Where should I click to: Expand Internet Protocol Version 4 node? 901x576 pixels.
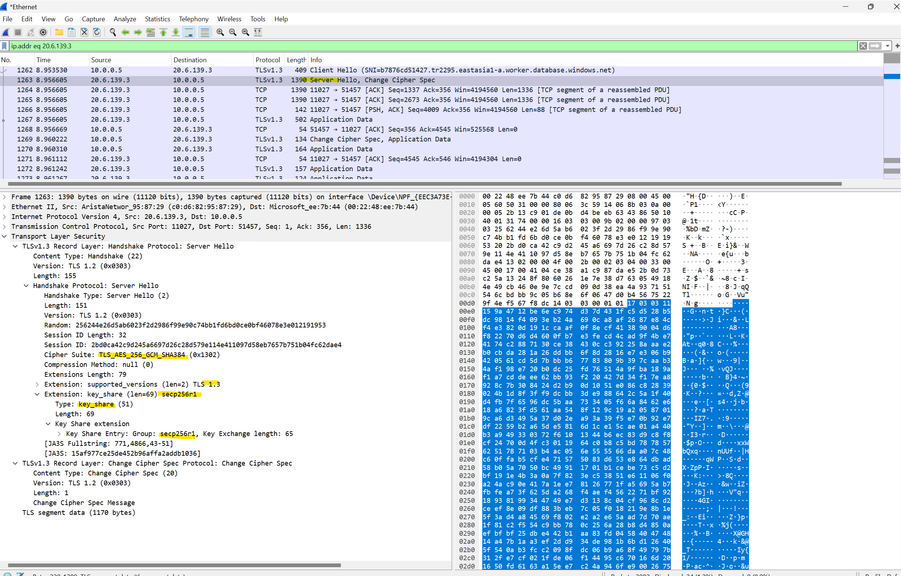[x=5, y=217]
